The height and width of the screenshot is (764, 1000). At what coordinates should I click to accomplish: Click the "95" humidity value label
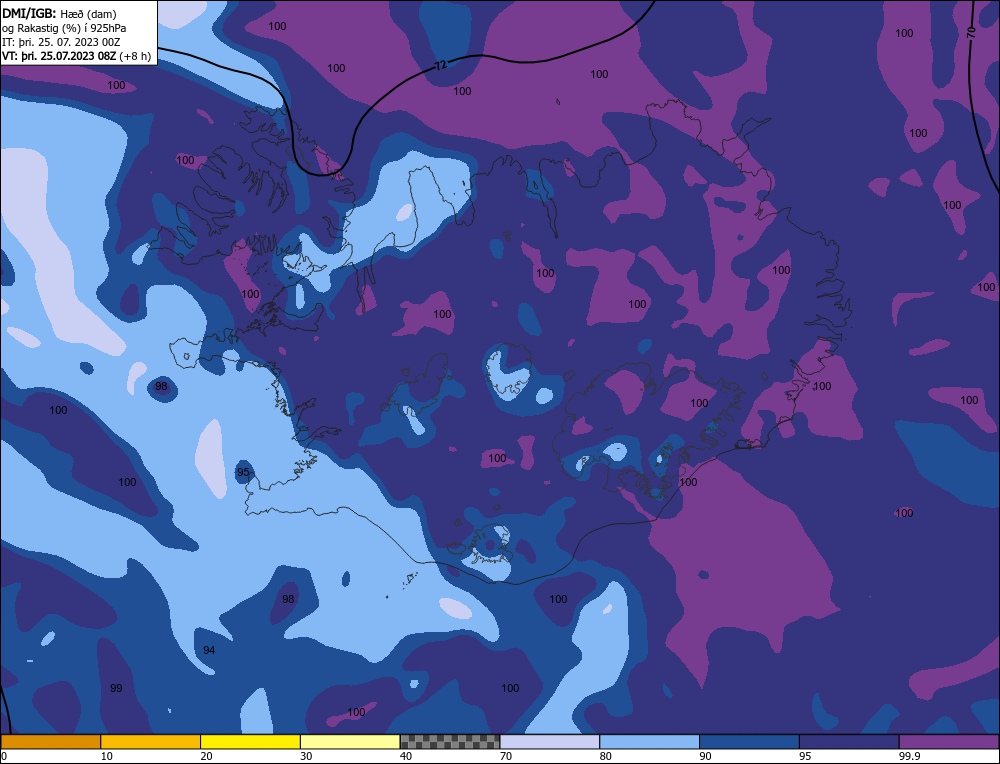(x=243, y=473)
